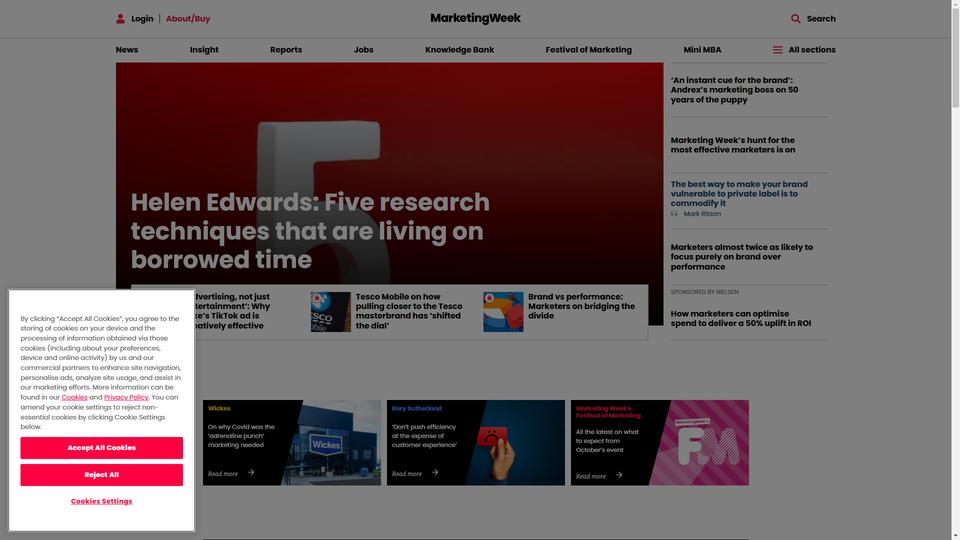Viewport: 960px width, 540px height.
Task: Click the Mark Ritson author name
Action: point(702,214)
